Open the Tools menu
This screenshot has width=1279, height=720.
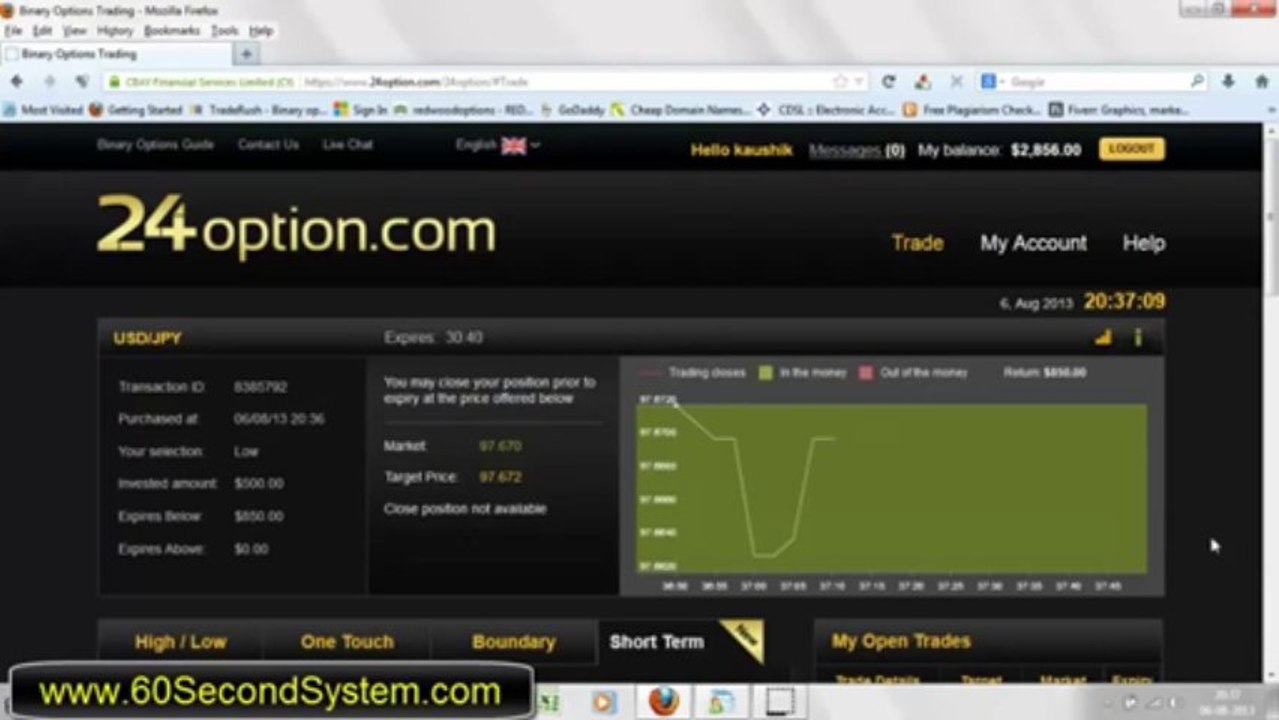tap(224, 31)
